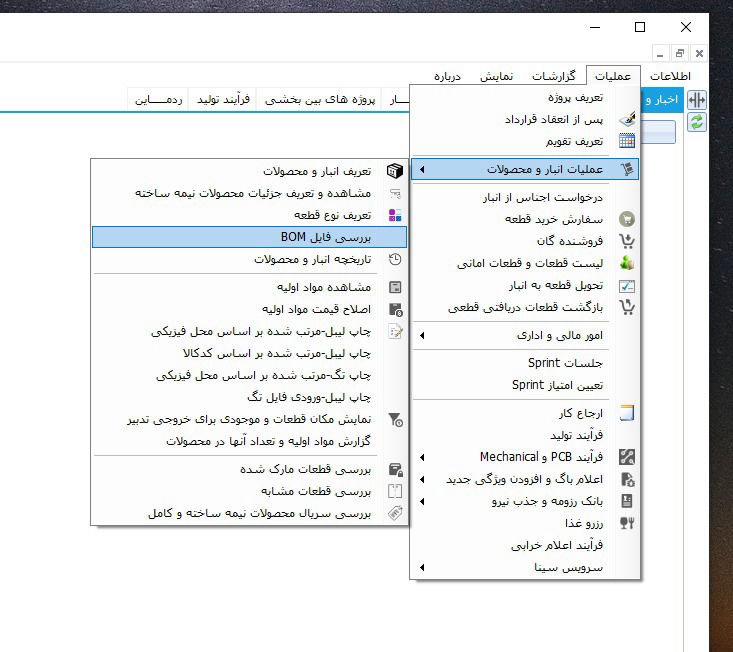Click the cart icon beside عملیات انبار و محصولات

click(627, 169)
